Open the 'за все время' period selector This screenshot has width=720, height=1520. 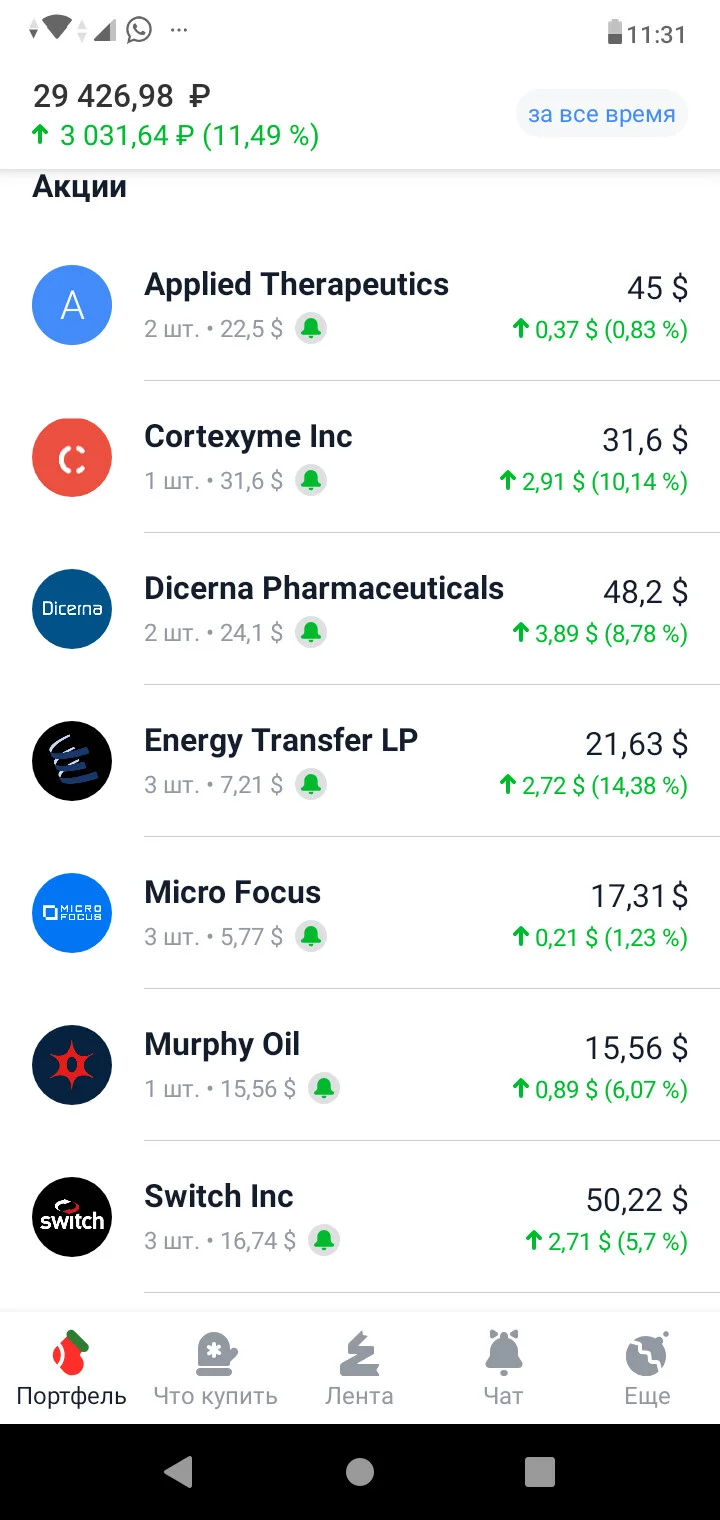(x=602, y=114)
